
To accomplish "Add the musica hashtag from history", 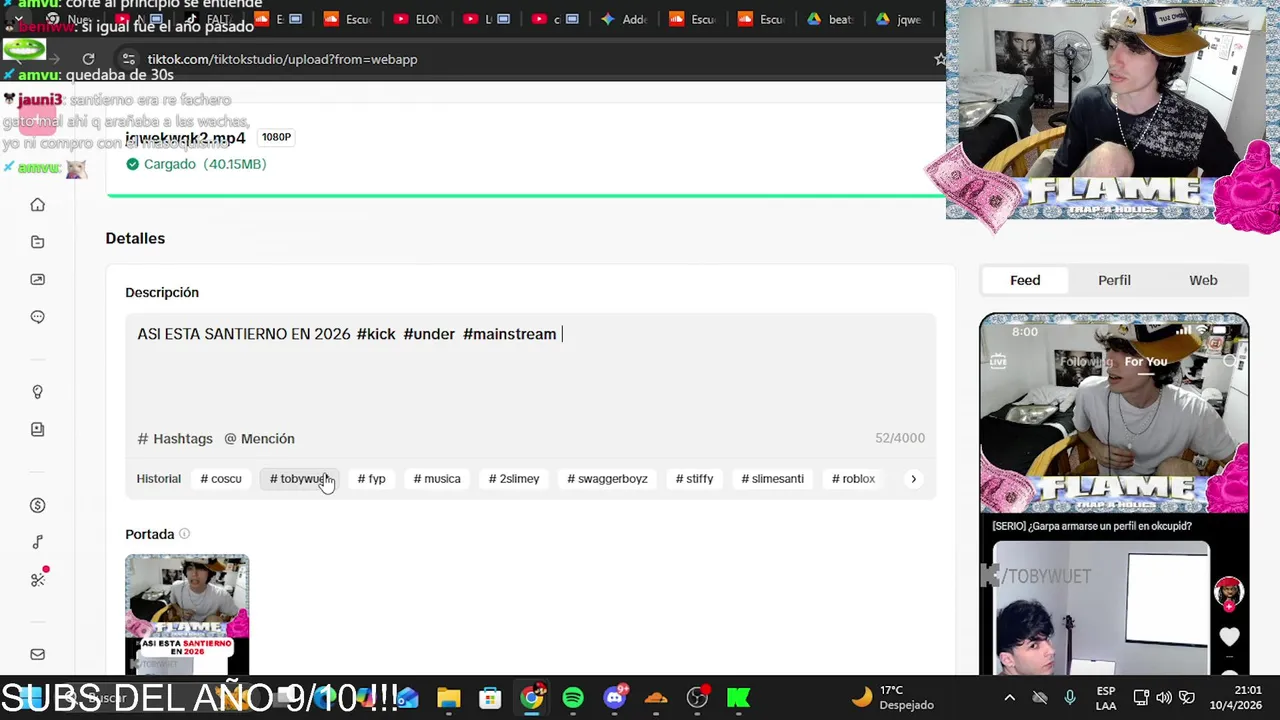I will tap(437, 479).
